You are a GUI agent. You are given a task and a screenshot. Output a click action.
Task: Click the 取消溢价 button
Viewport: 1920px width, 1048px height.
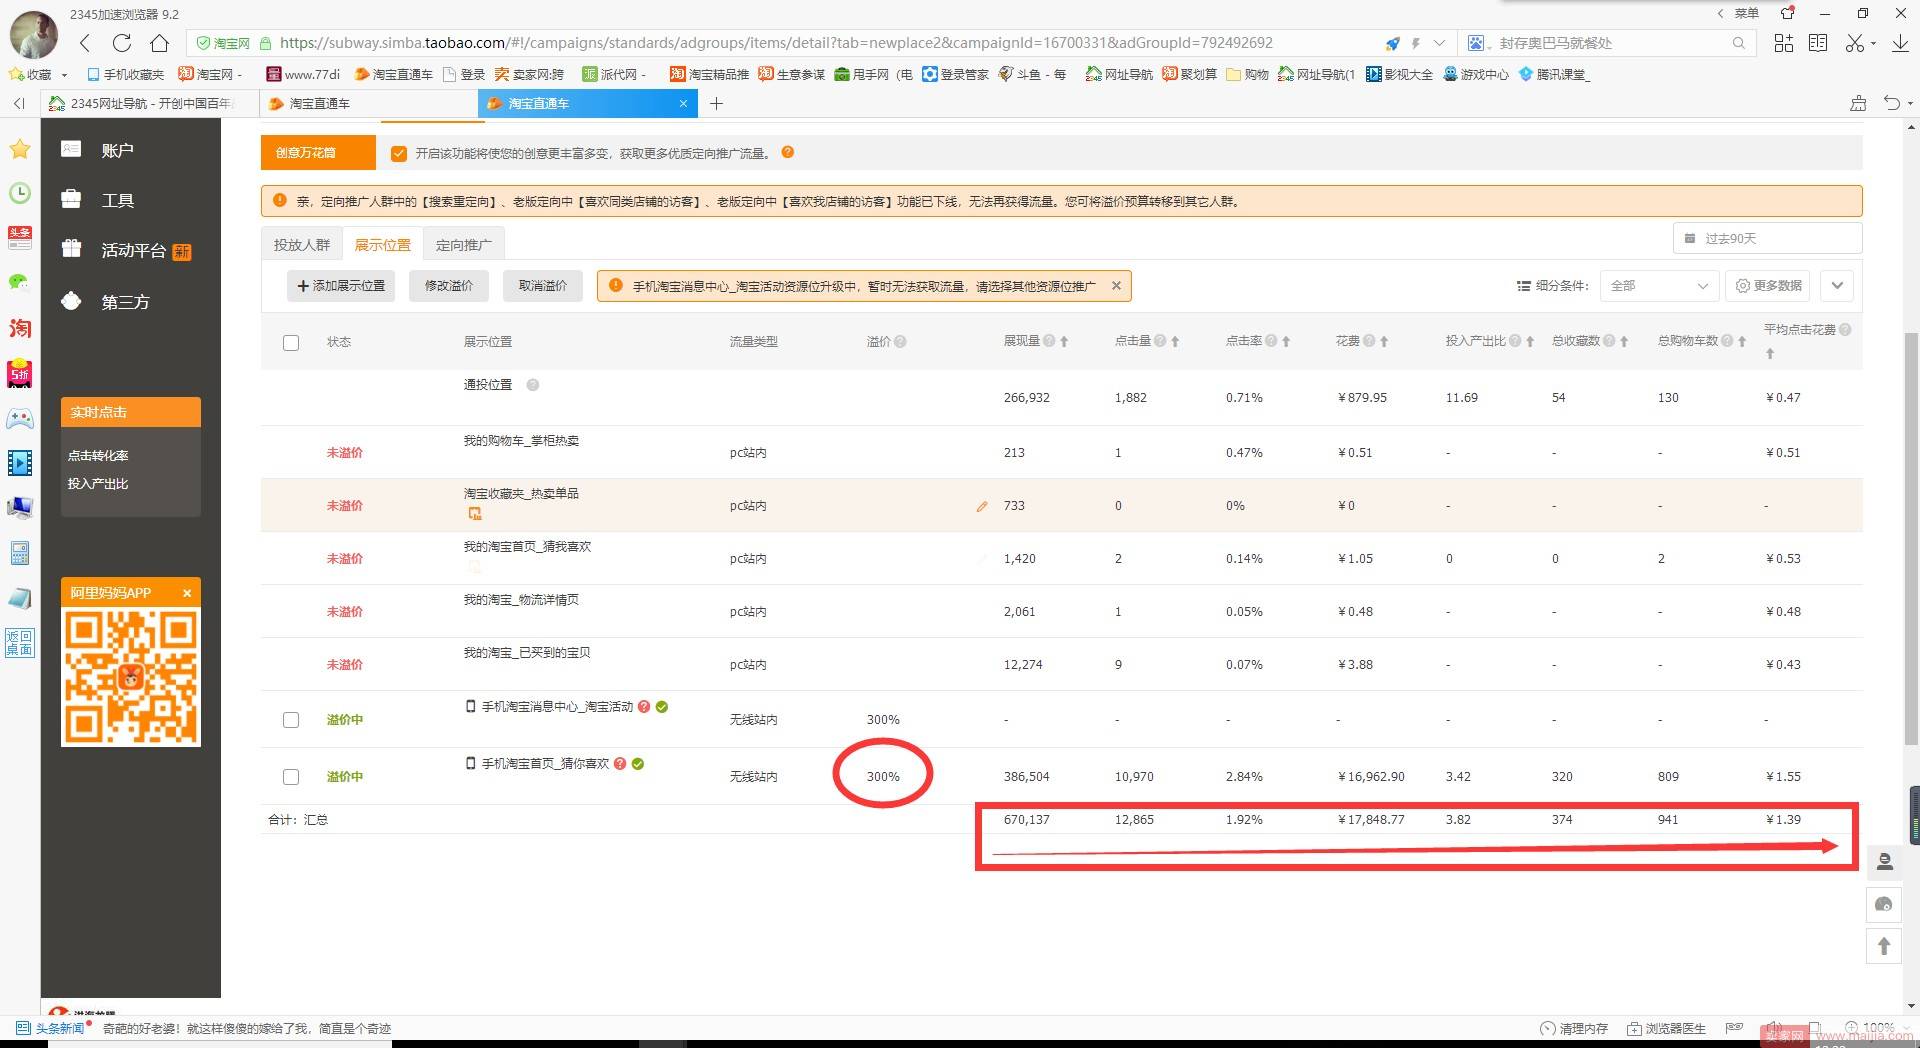point(543,286)
